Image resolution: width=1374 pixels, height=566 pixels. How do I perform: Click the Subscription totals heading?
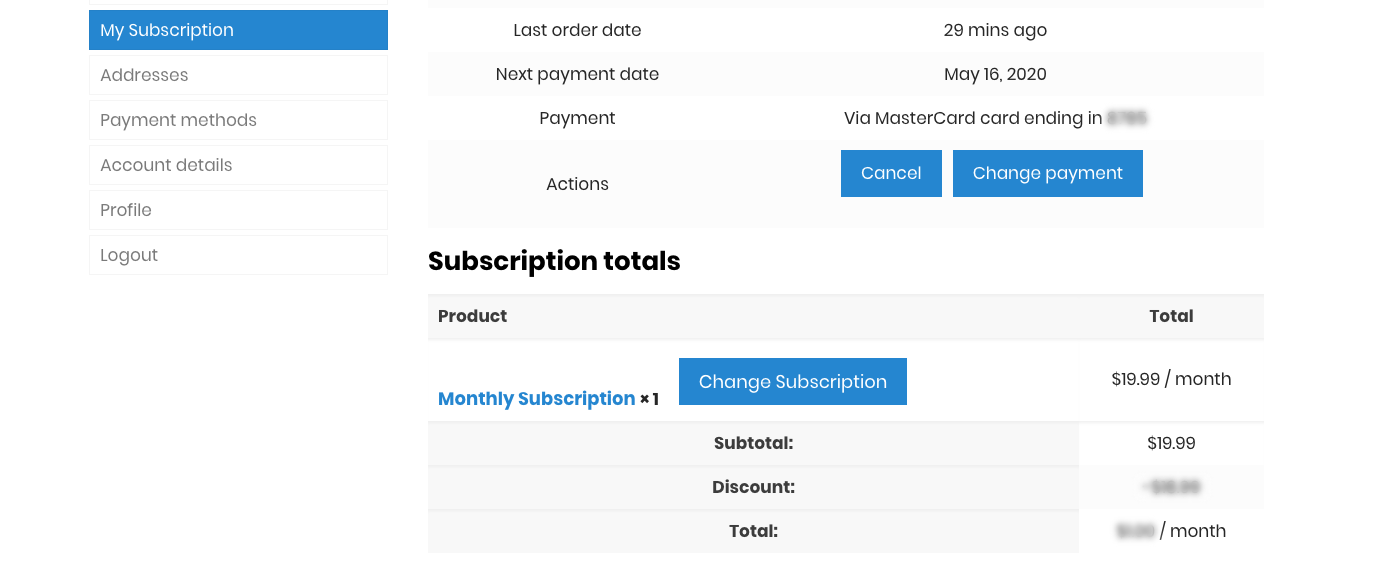(554, 261)
